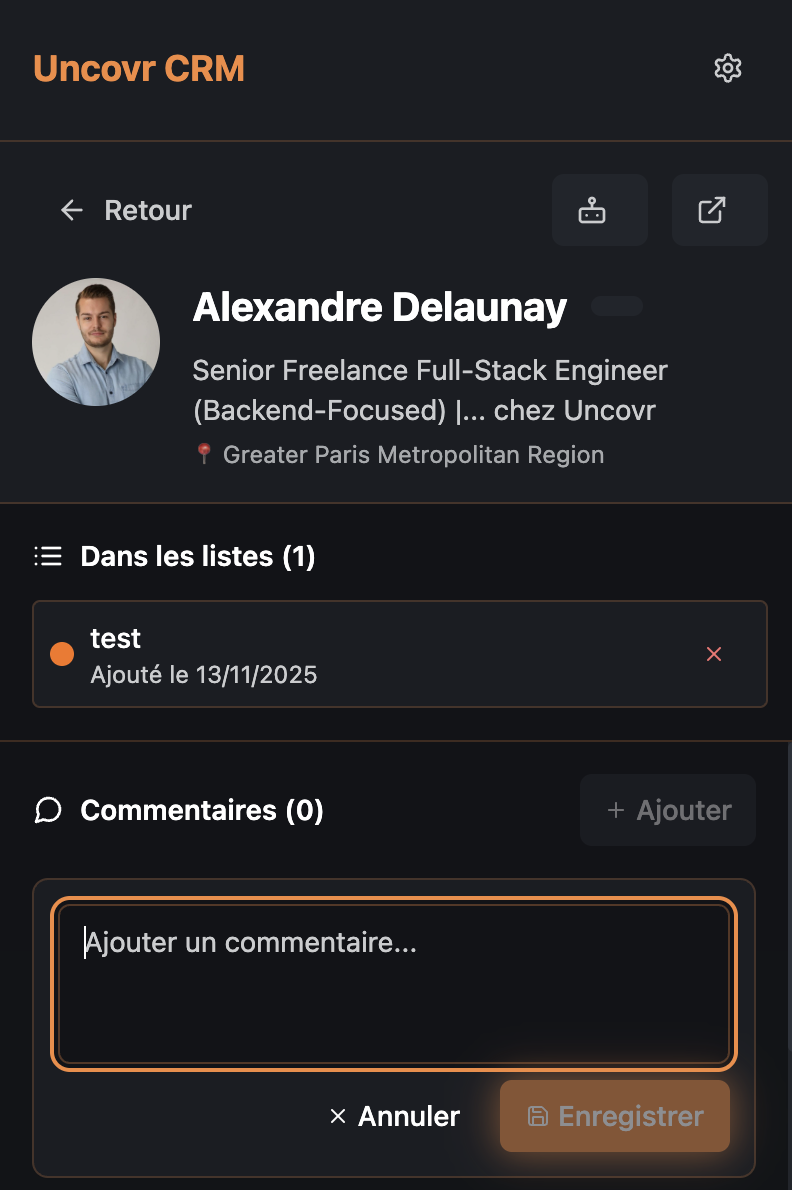792x1190 pixels.
Task: Click the speech bubble Commentaires icon
Action: pos(48,810)
